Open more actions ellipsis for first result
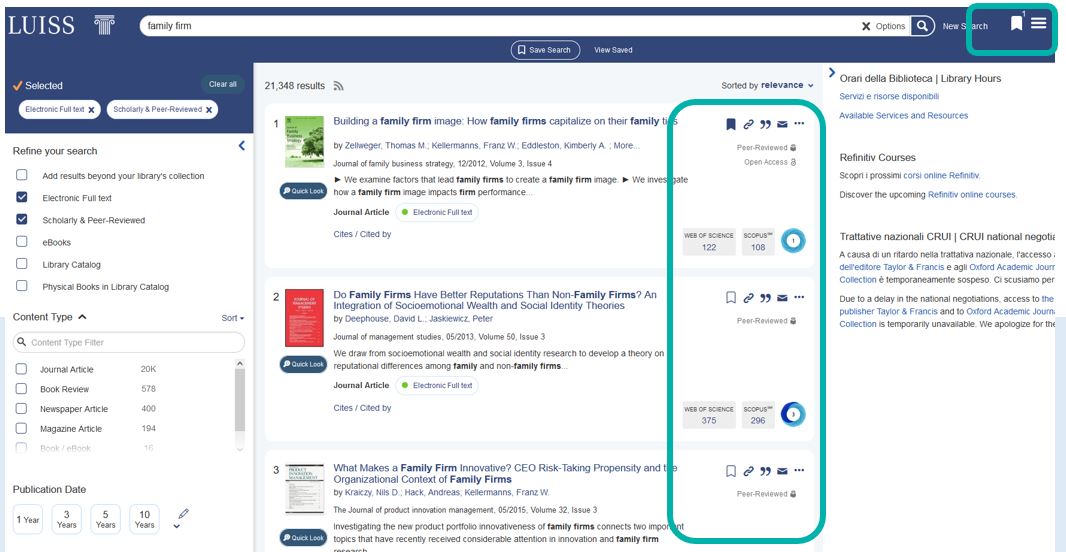The image size is (1066, 552). (x=799, y=125)
